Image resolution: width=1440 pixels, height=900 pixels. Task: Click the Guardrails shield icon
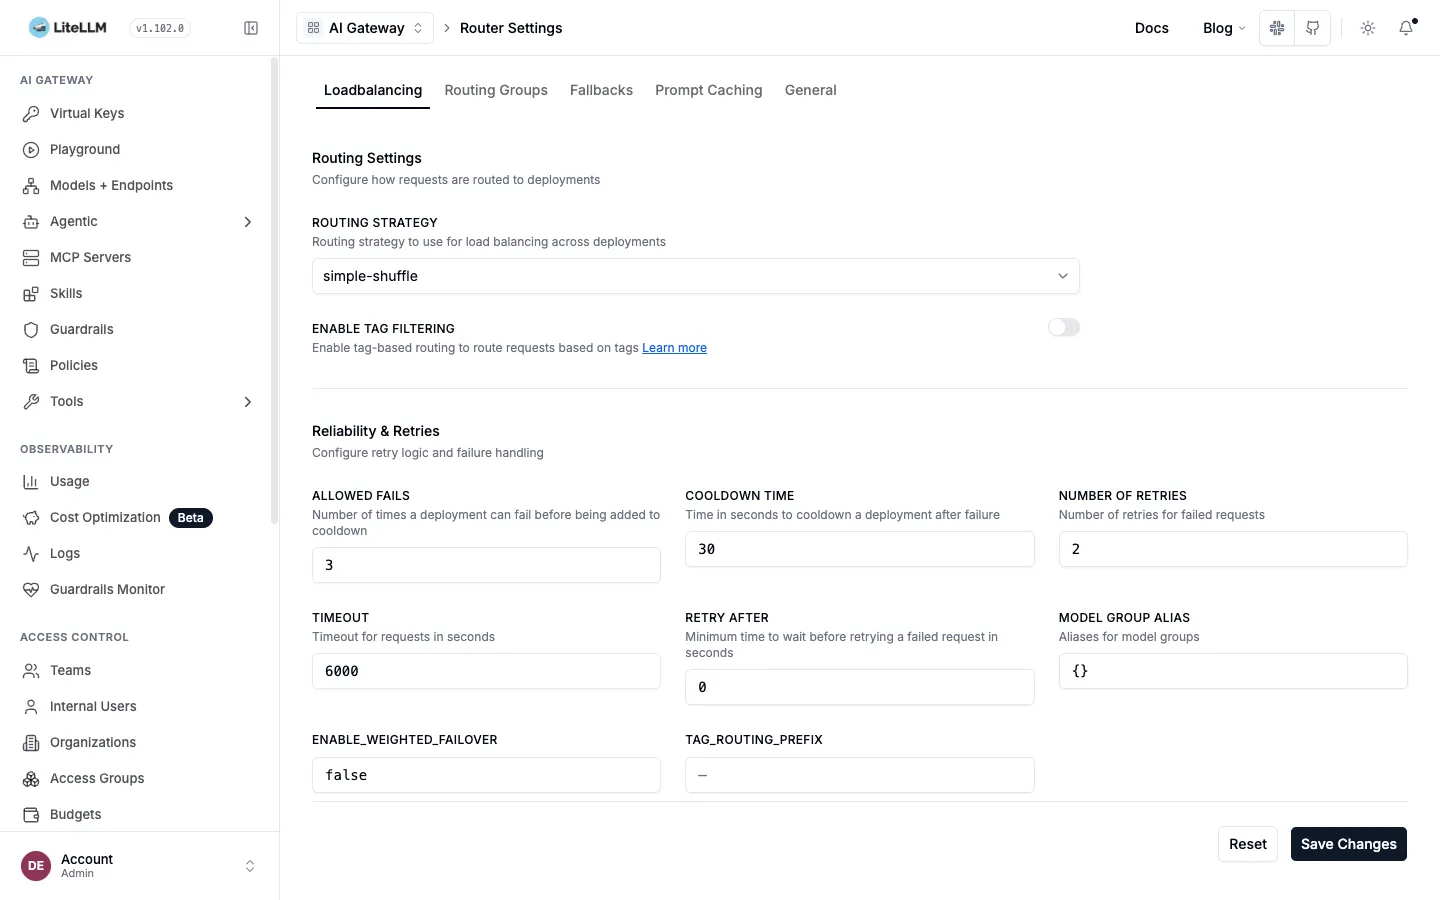tap(31, 330)
